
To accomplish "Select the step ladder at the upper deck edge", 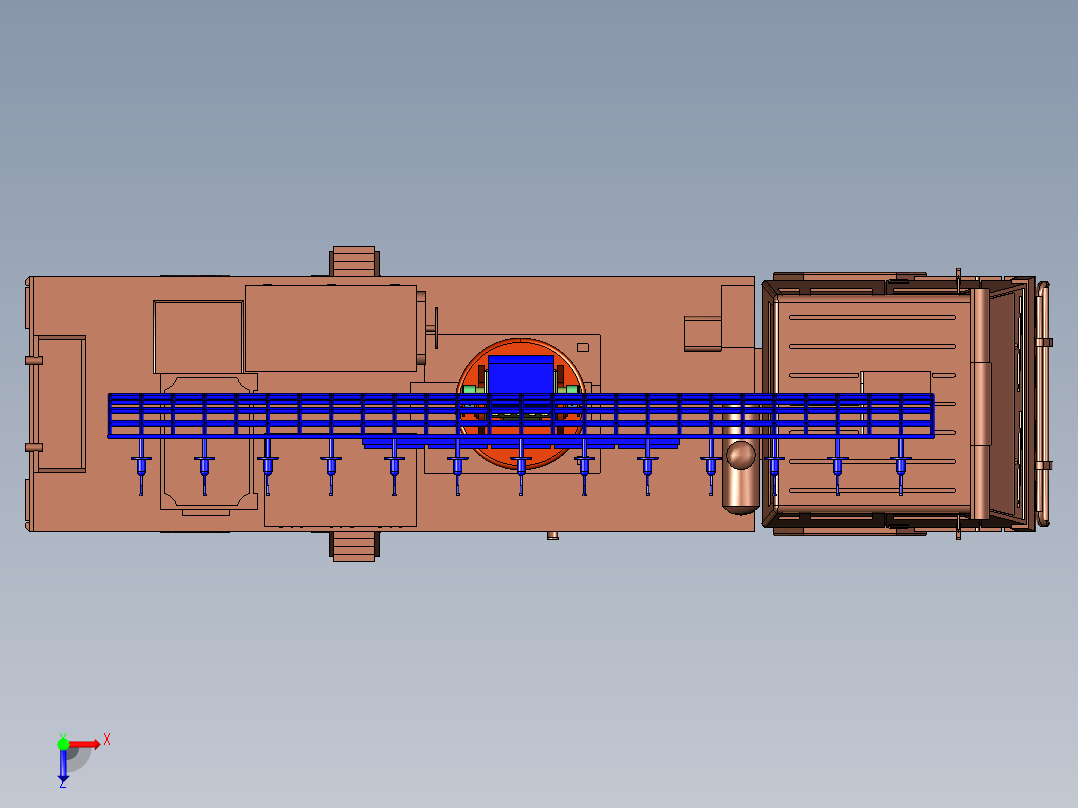I will [x=354, y=261].
